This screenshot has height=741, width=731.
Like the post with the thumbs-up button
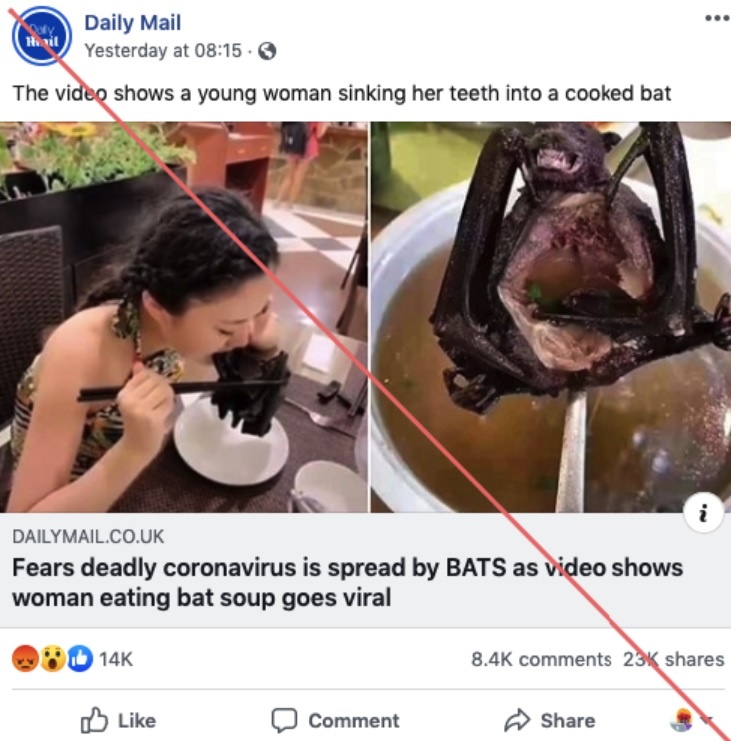coord(118,720)
